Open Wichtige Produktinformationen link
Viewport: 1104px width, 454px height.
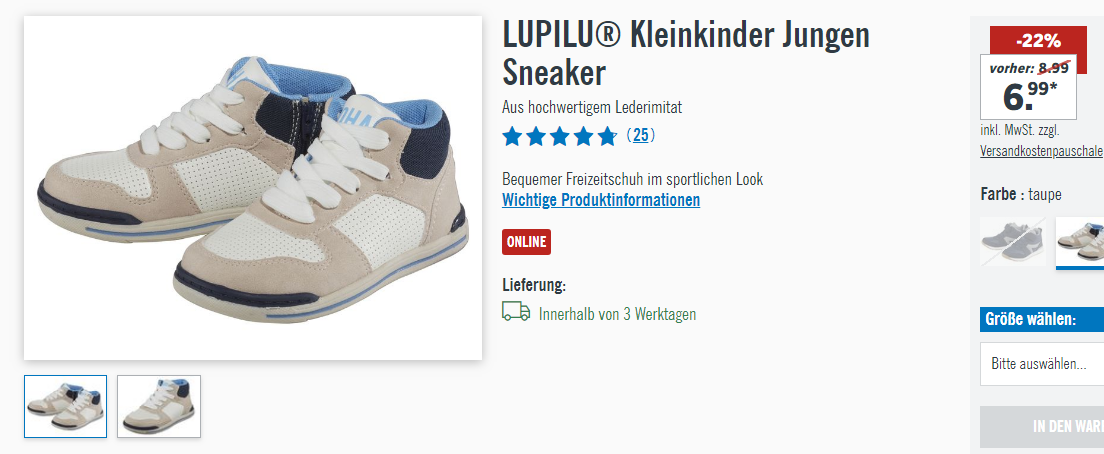[601, 200]
